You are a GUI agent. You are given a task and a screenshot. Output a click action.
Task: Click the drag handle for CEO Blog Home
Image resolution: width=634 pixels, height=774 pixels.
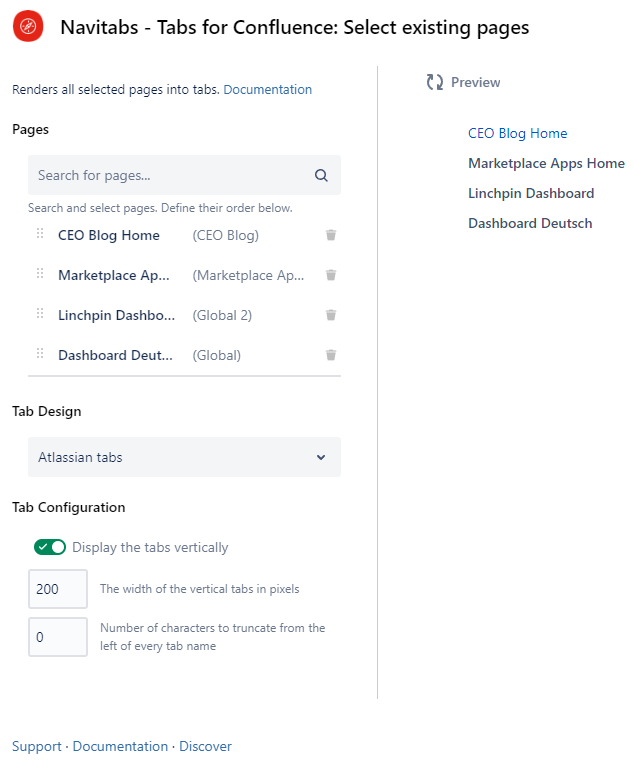pos(40,234)
